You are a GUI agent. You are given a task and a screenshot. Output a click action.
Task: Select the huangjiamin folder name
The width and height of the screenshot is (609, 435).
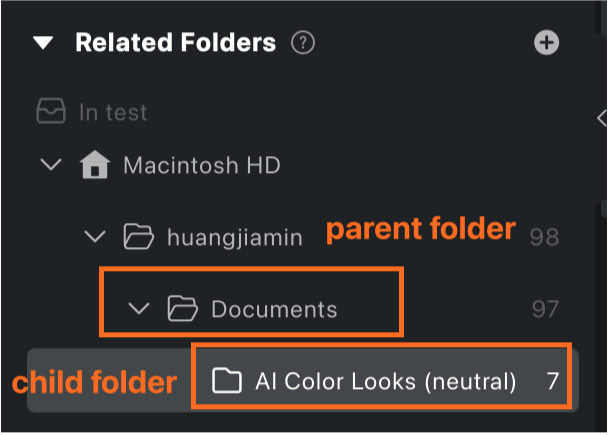(x=235, y=237)
